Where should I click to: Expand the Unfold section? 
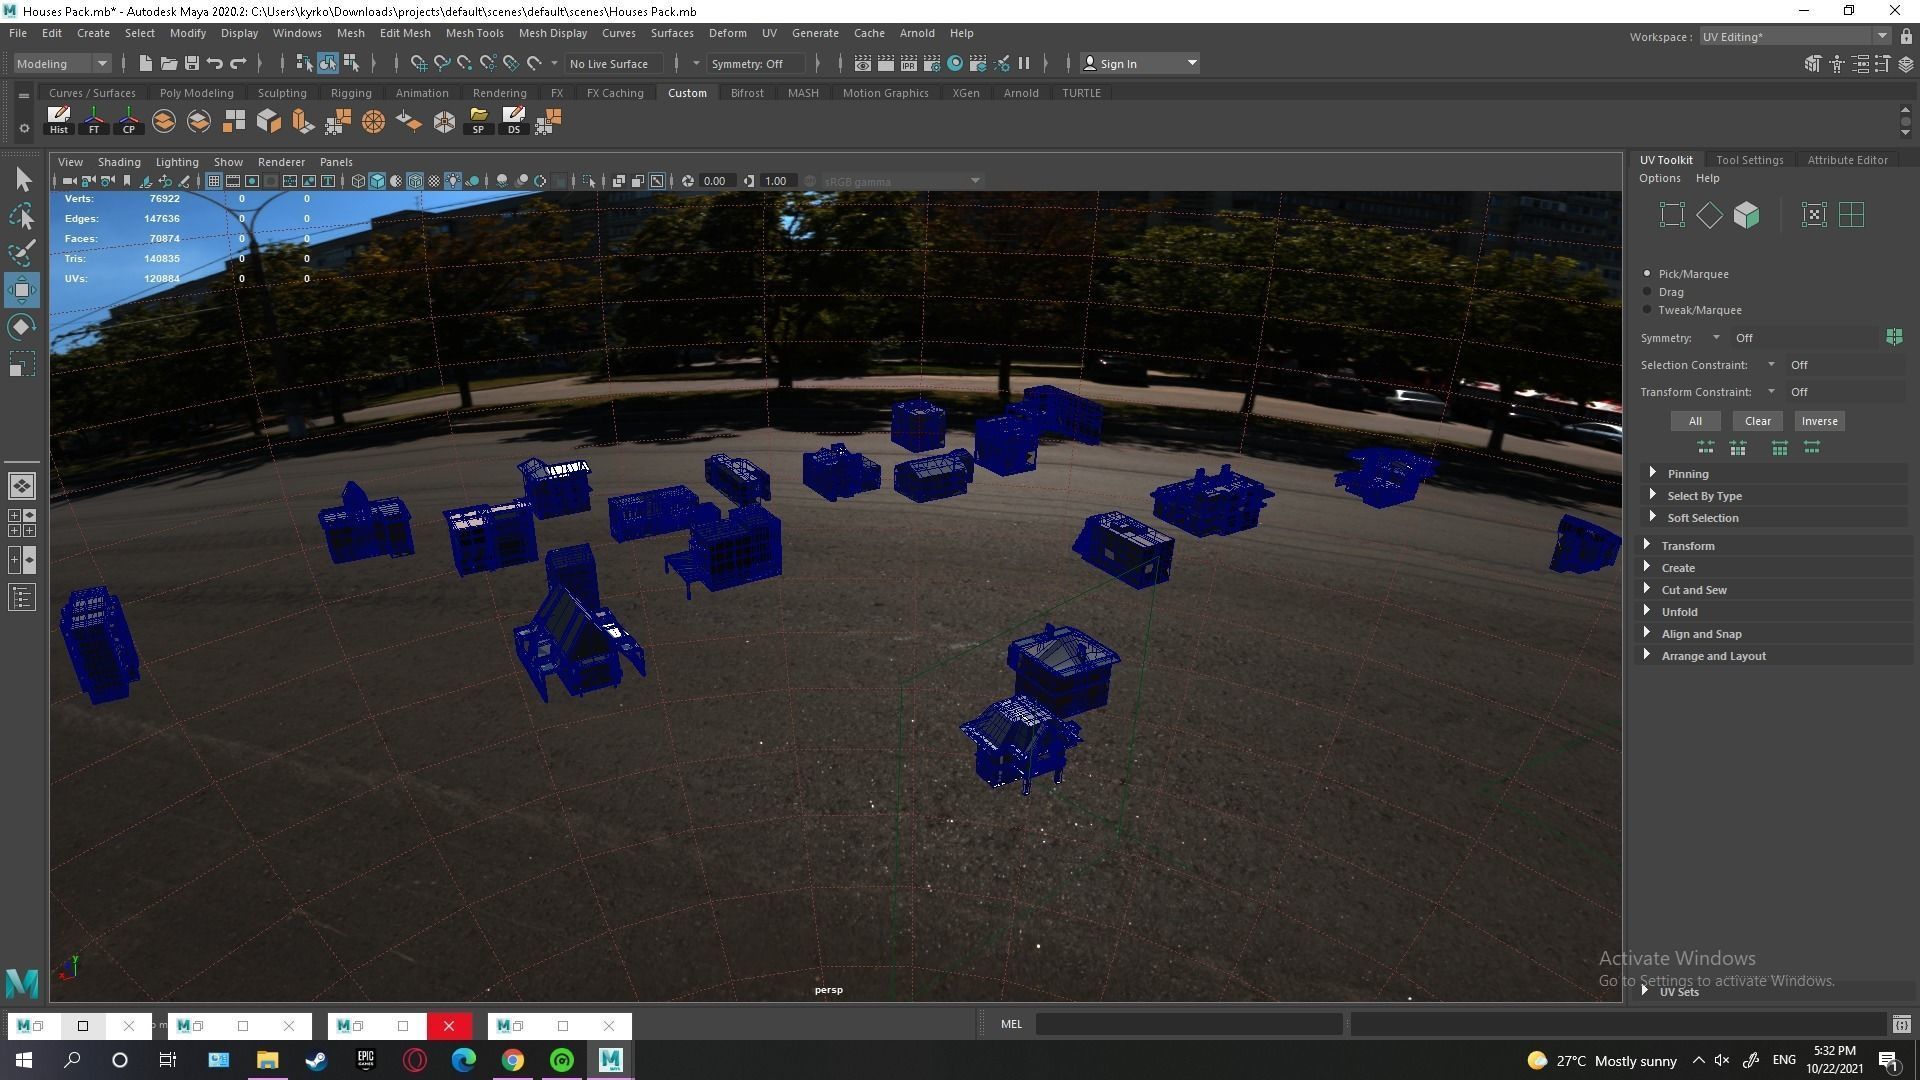tap(1679, 612)
